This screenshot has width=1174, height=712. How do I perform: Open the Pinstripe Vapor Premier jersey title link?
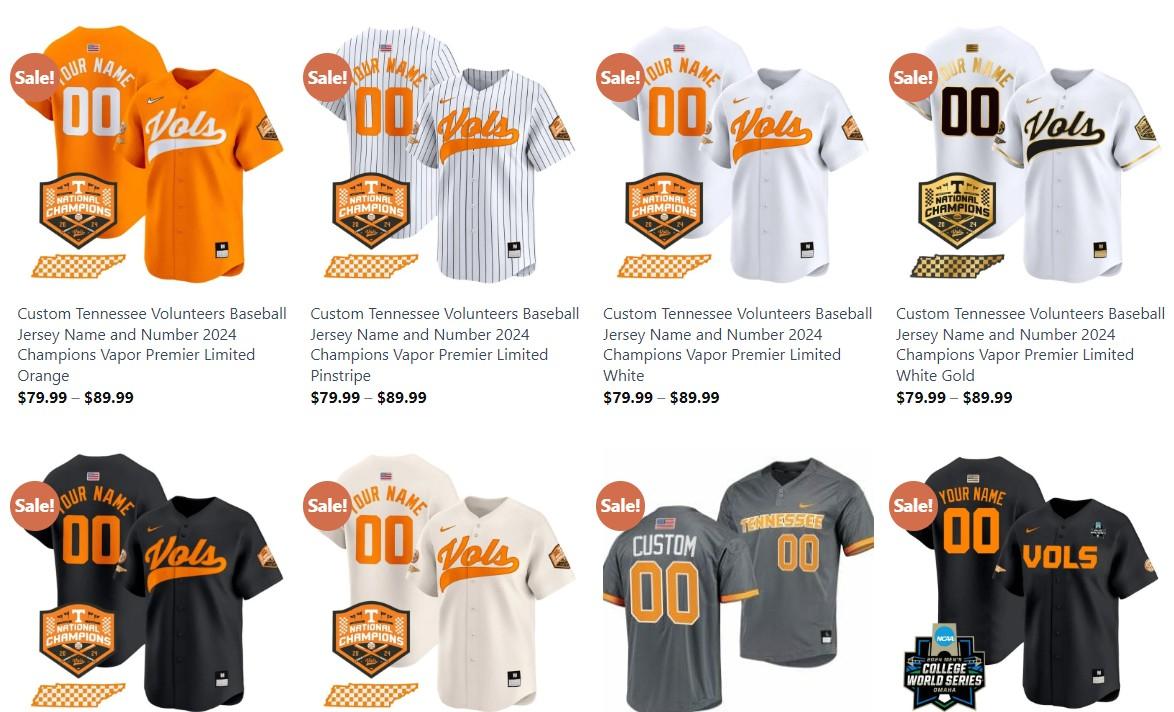445,344
